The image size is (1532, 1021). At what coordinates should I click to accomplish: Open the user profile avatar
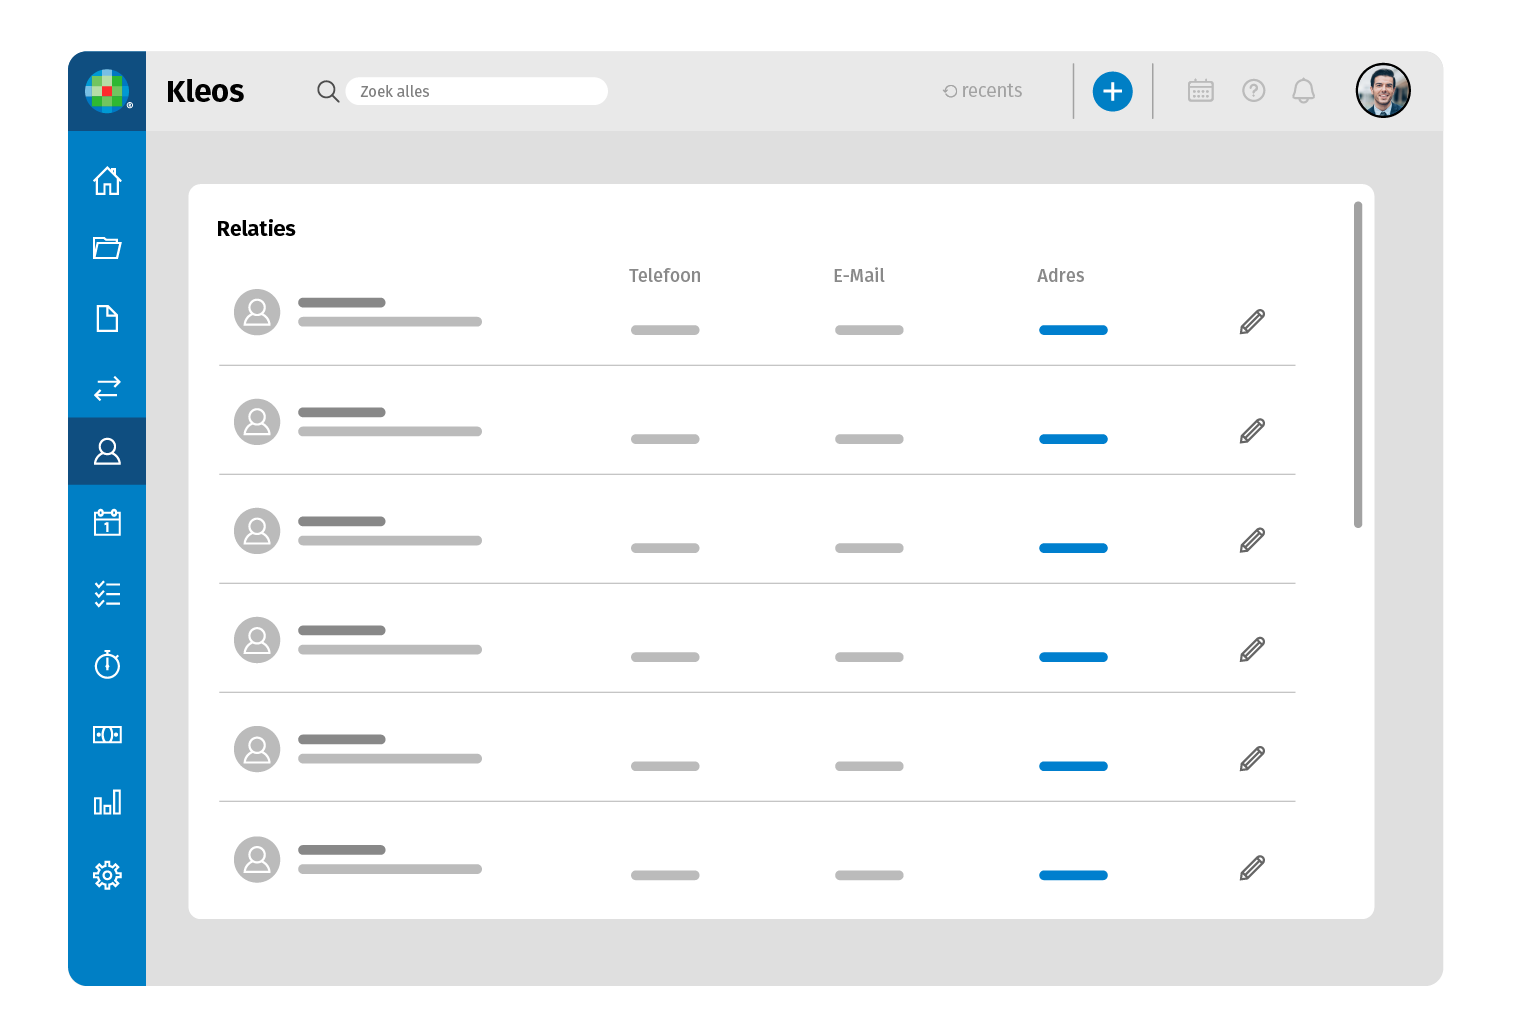pos(1382,91)
